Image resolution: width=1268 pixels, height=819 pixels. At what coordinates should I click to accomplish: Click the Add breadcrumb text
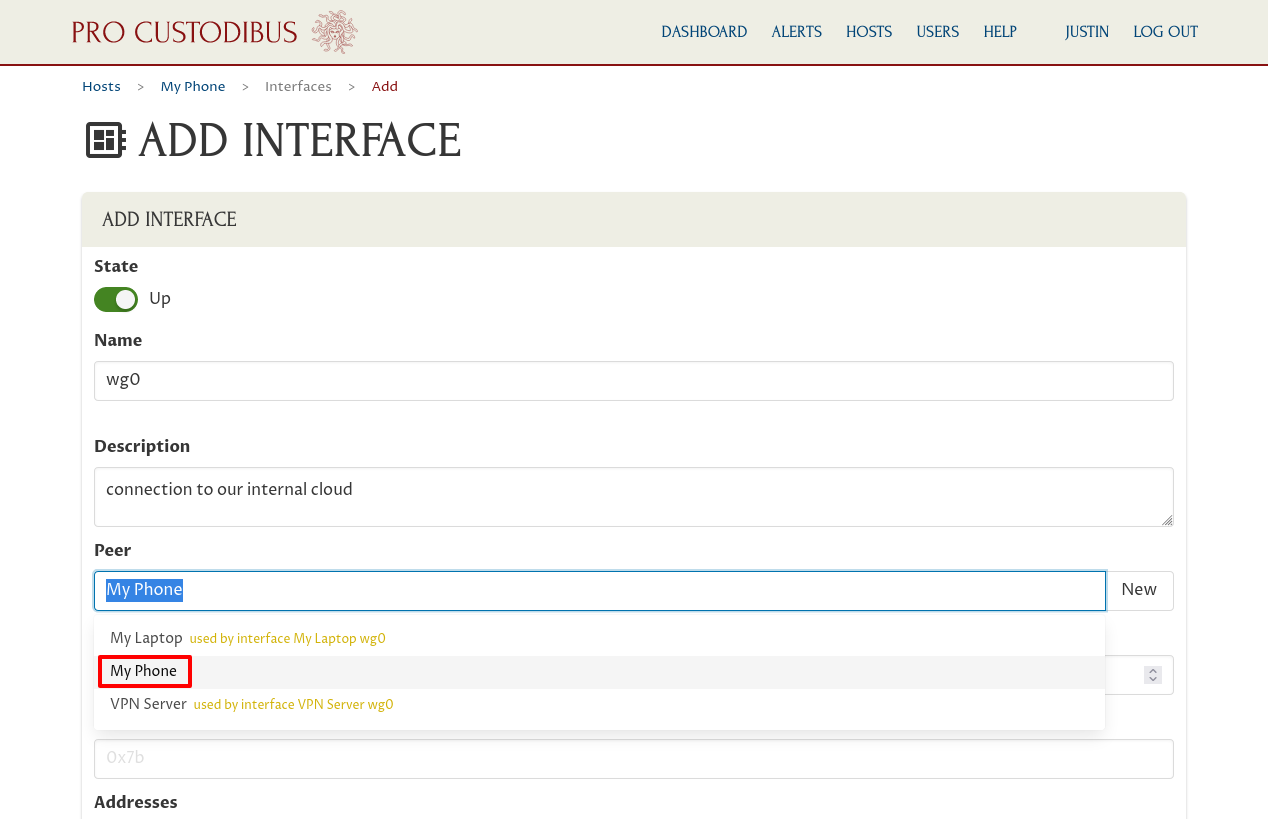(x=385, y=87)
